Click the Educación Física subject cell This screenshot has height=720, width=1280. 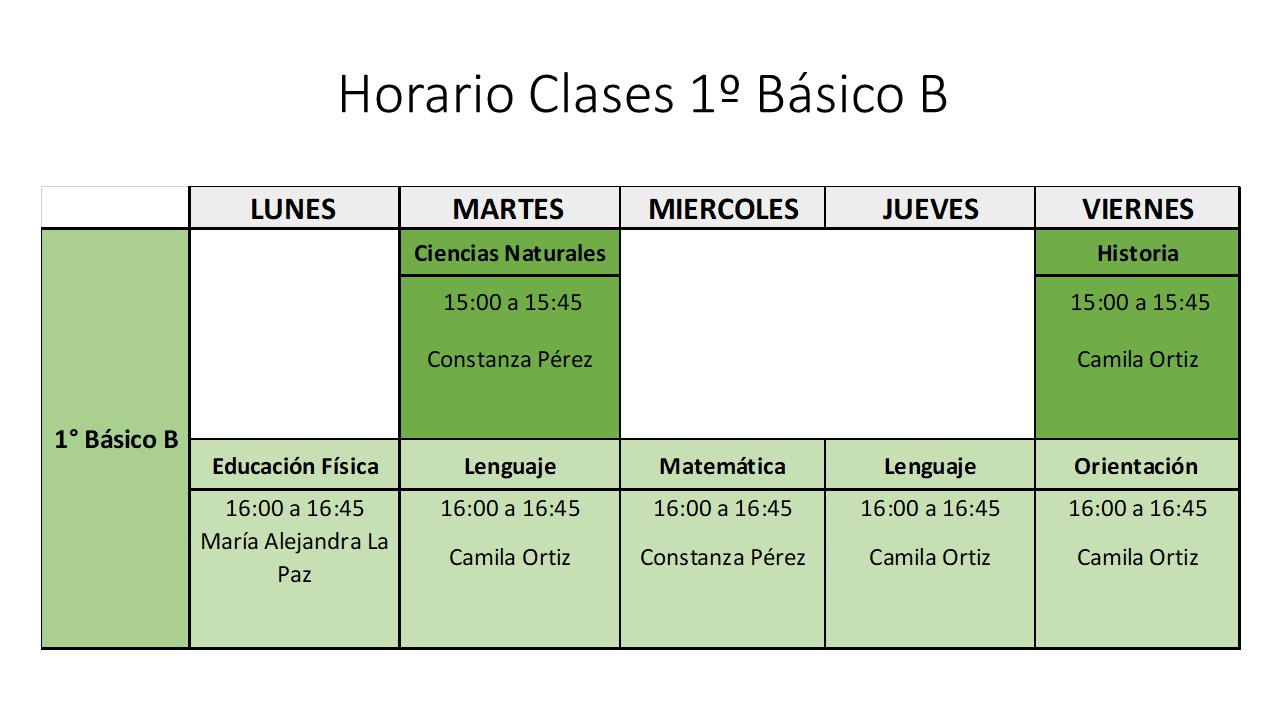[295, 466]
